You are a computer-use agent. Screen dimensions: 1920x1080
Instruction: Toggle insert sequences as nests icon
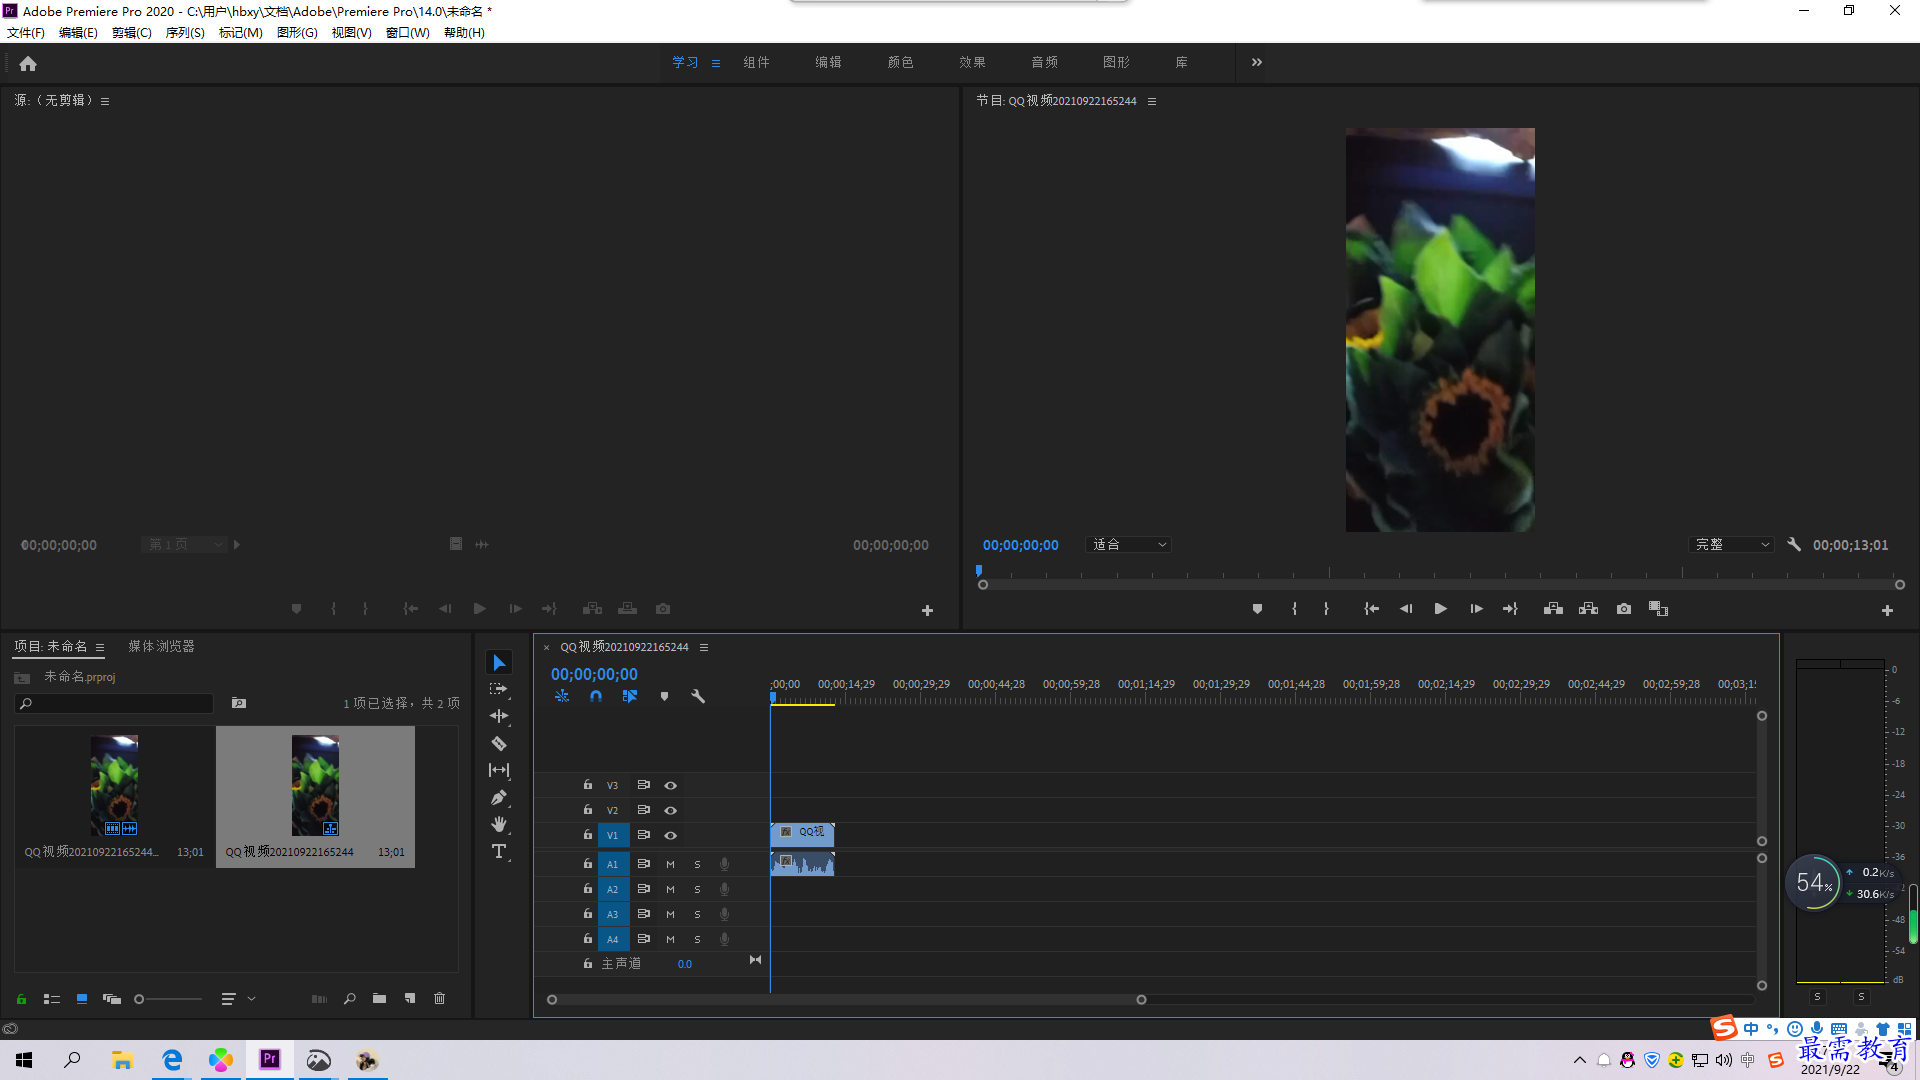(562, 696)
